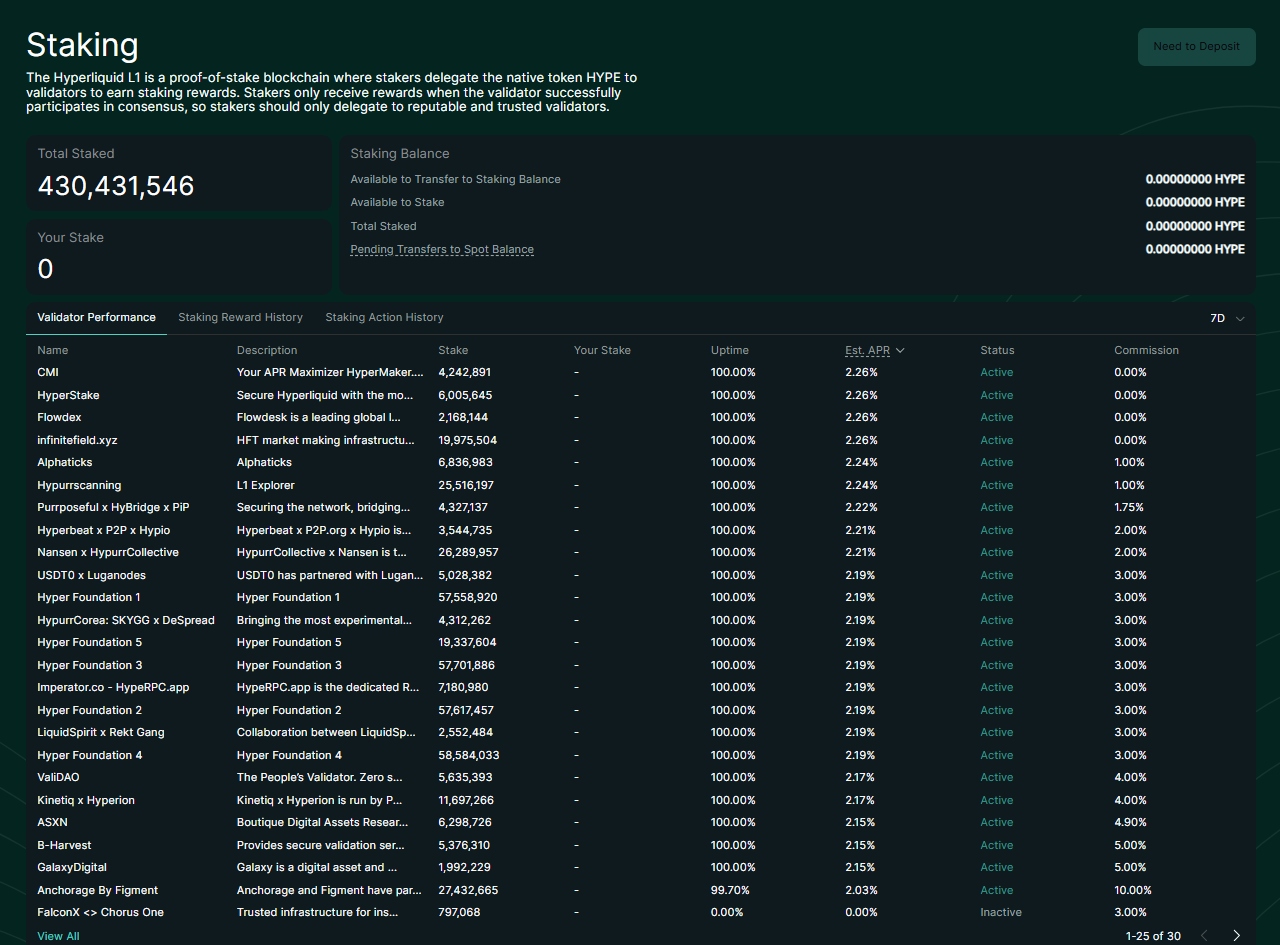Click the View All link
1280x945 pixels.
point(57,935)
